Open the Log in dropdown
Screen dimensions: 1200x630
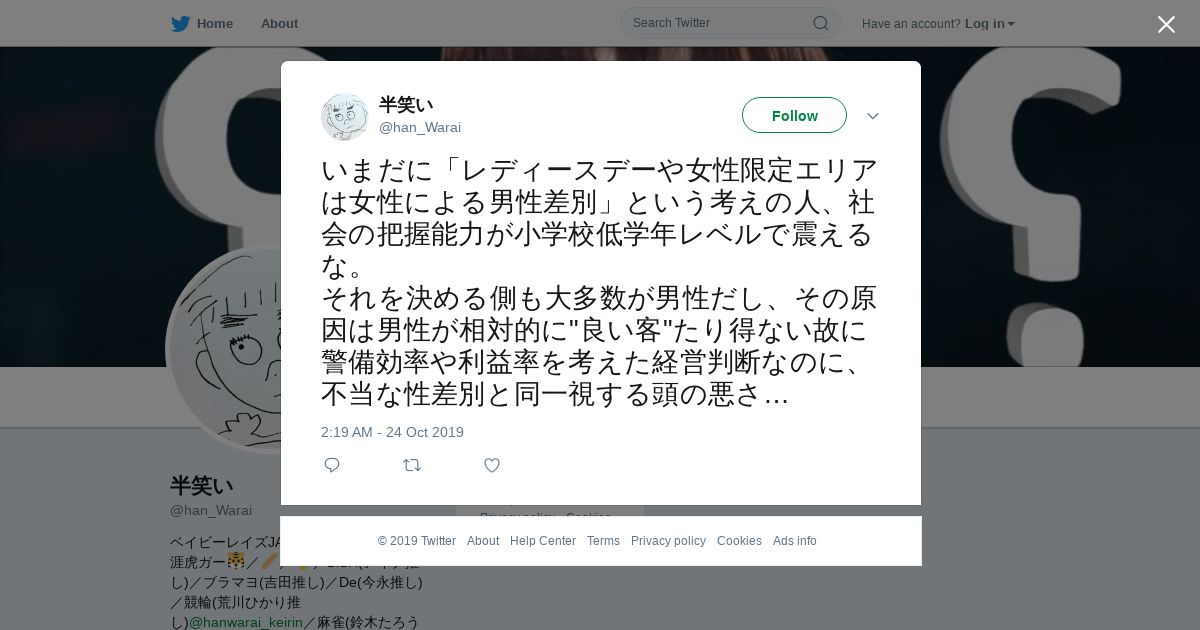point(989,23)
